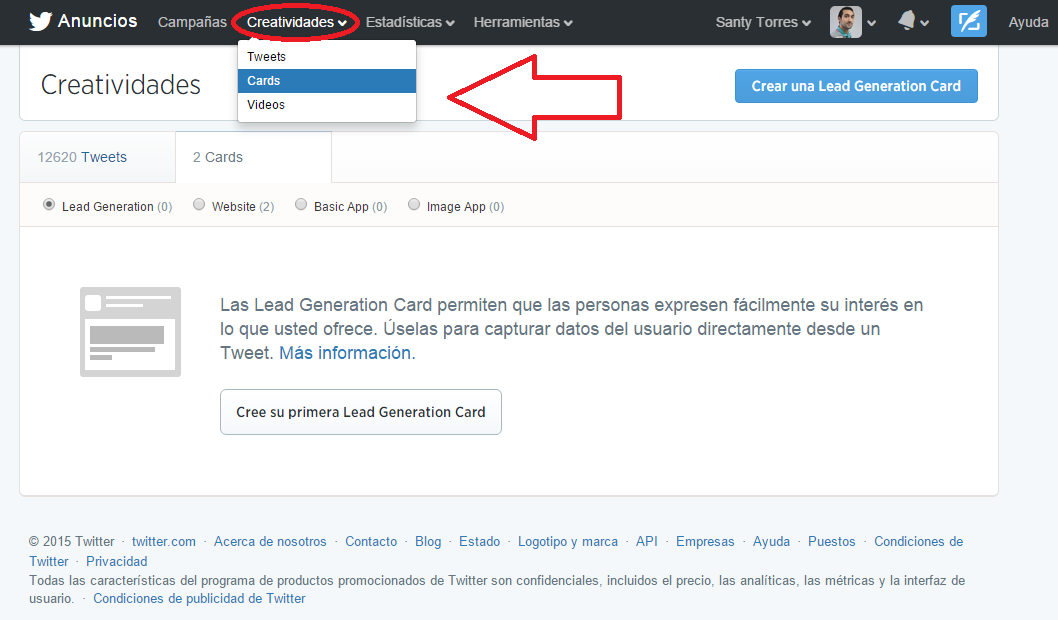Open the Estadísticas dropdown menu
Viewport: 1058px width, 620px height.
coord(410,21)
